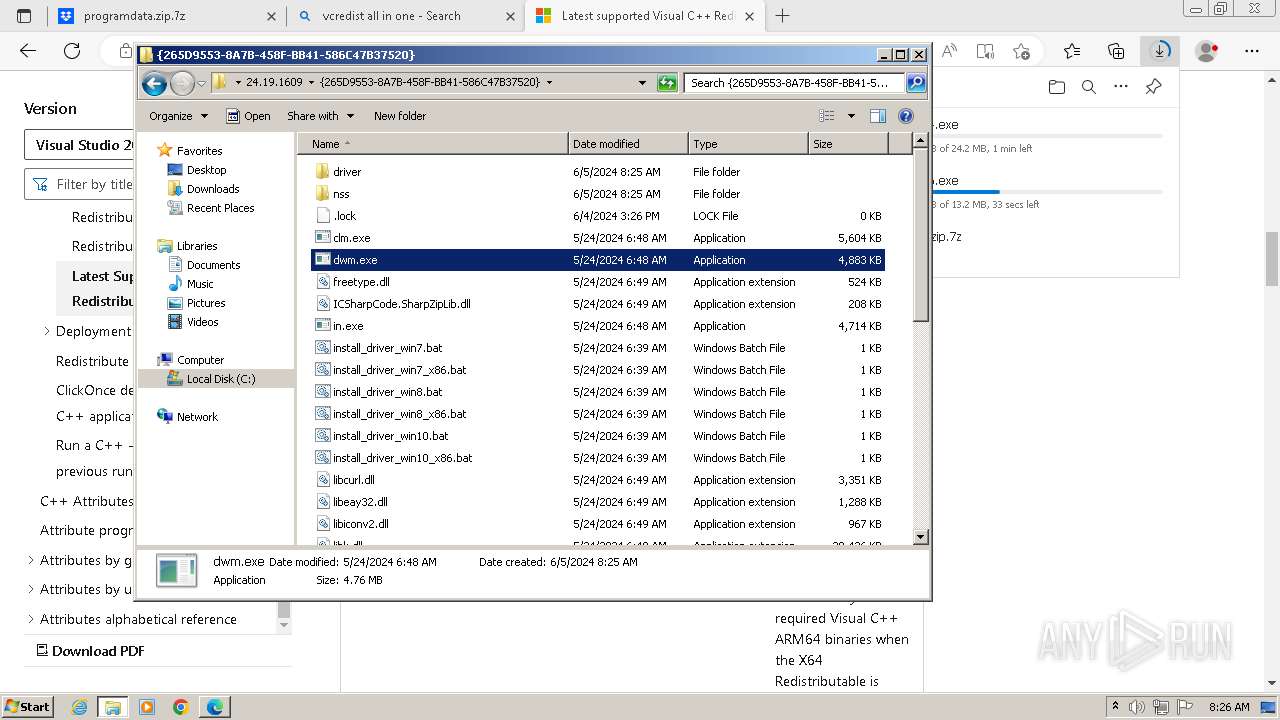
Task: Launch Chrome from taskbar
Action: click(x=181, y=707)
